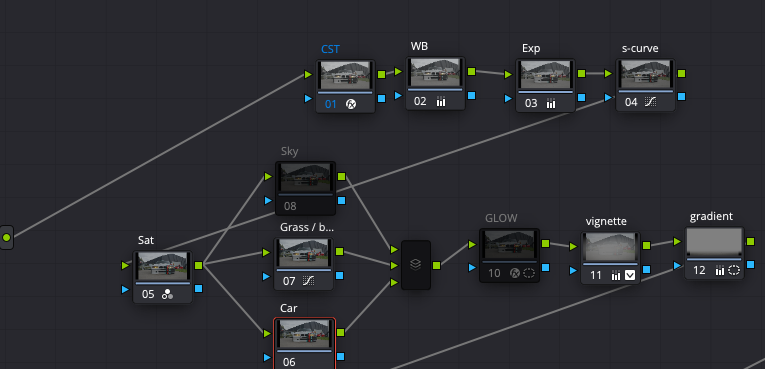Select the Car node thumbnail
The width and height of the screenshot is (765, 369).
coord(304,334)
